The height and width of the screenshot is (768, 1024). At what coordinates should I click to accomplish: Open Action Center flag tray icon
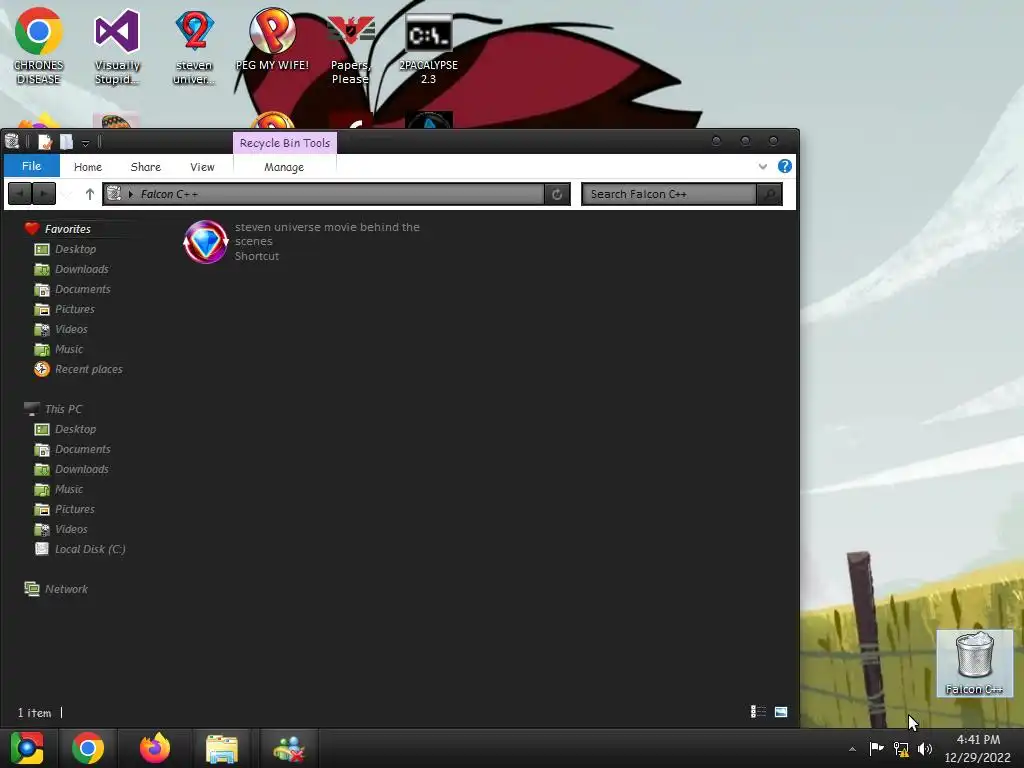pos(876,748)
